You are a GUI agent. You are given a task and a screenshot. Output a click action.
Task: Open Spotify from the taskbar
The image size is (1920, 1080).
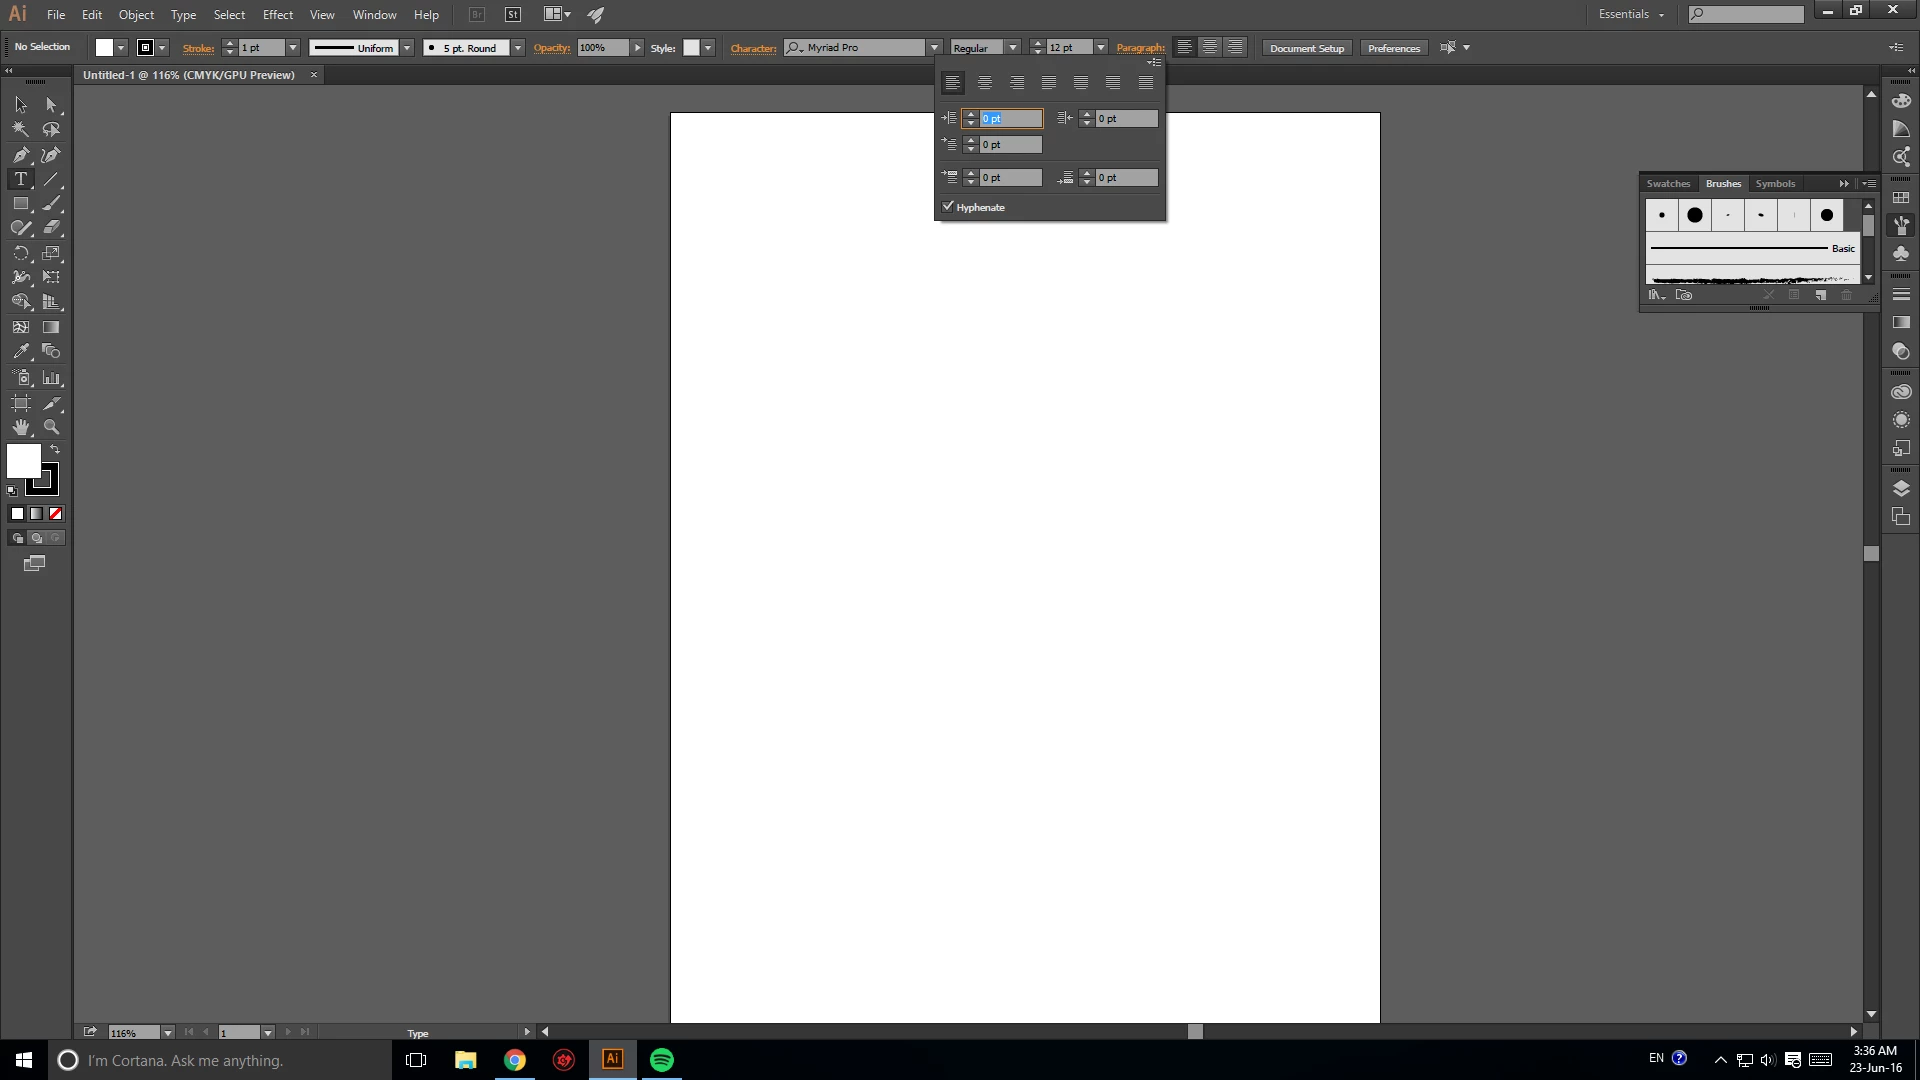(662, 1060)
